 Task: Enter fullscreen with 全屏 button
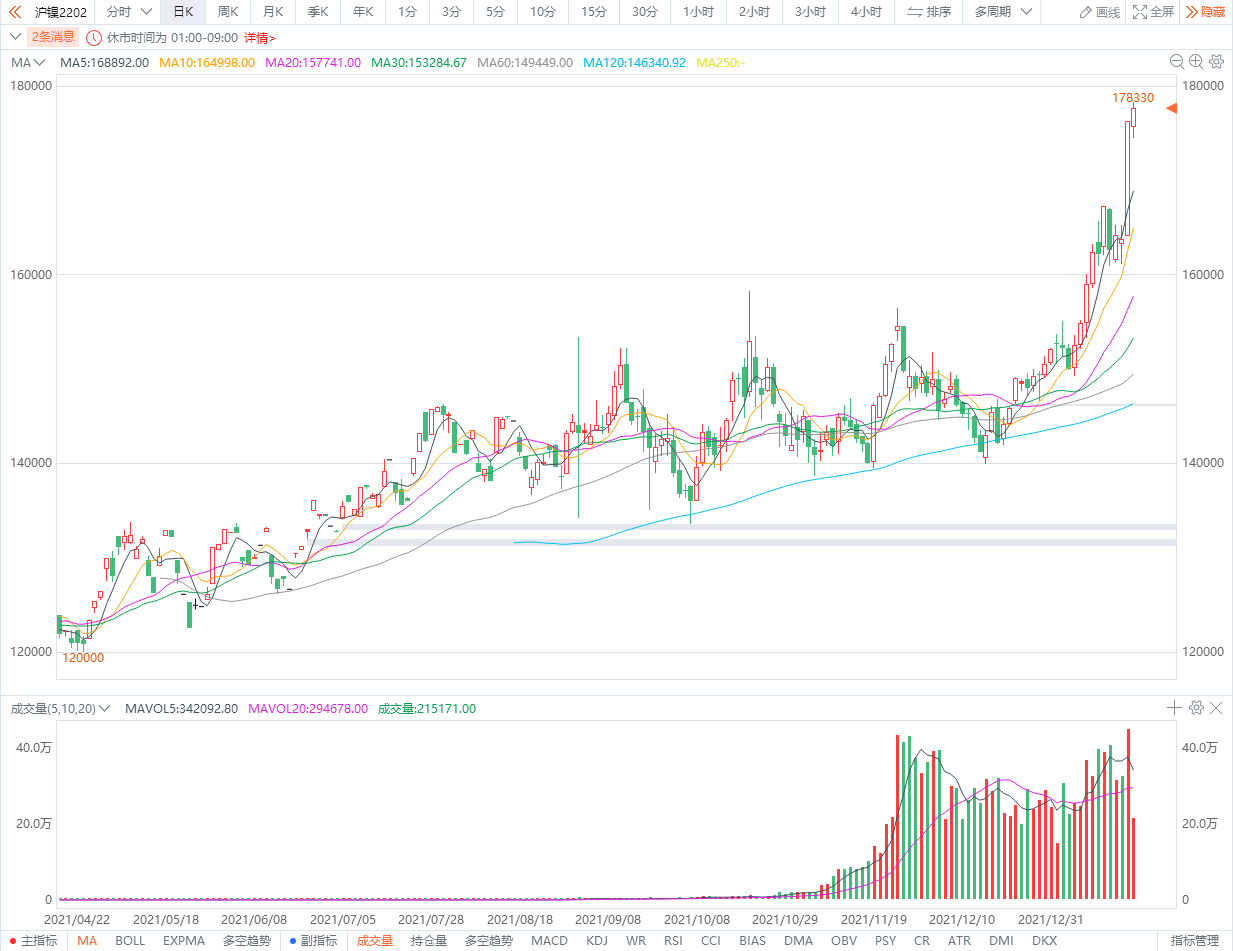point(1153,12)
